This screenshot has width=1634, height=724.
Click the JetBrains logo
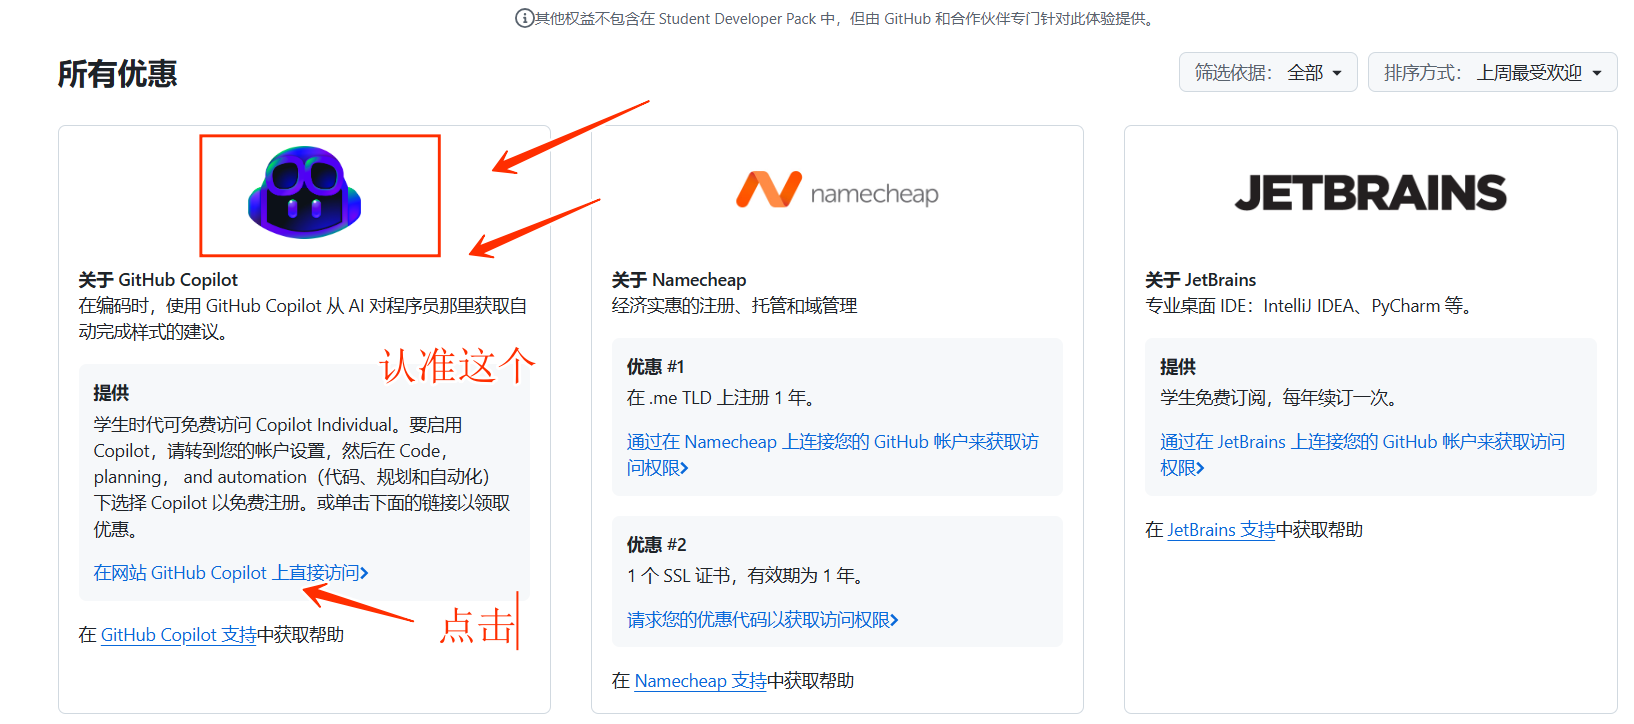(x=1370, y=193)
